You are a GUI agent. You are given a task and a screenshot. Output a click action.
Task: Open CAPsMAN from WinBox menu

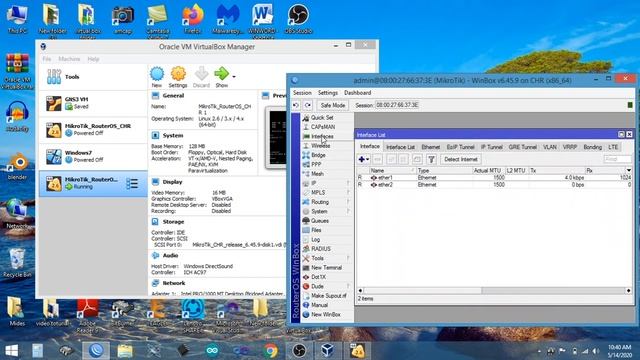(x=322, y=127)
